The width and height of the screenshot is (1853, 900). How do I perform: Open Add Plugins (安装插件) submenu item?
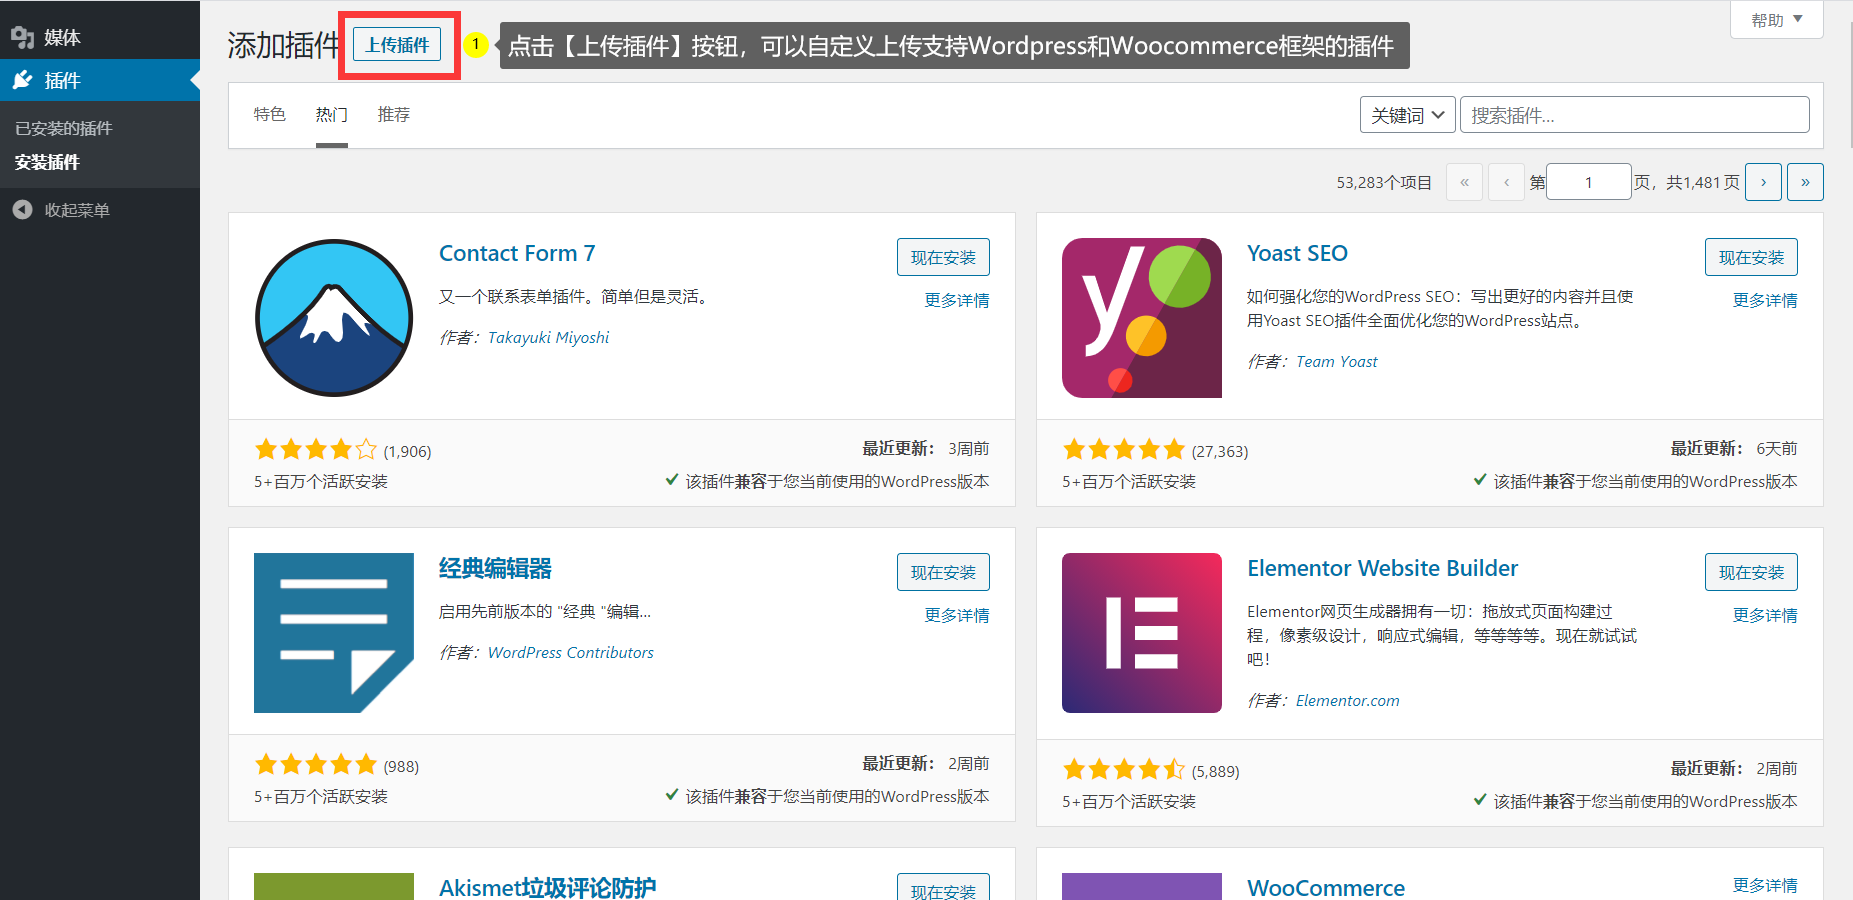tap(47, 162)
